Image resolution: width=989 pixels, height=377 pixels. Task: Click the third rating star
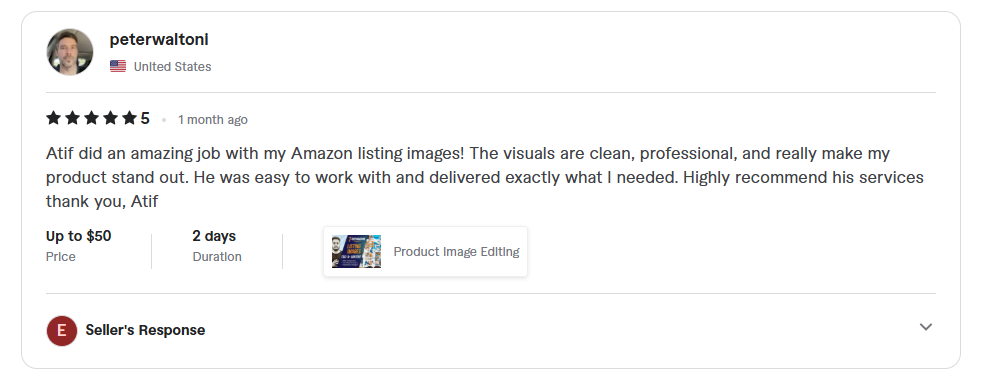pos(91,118)
